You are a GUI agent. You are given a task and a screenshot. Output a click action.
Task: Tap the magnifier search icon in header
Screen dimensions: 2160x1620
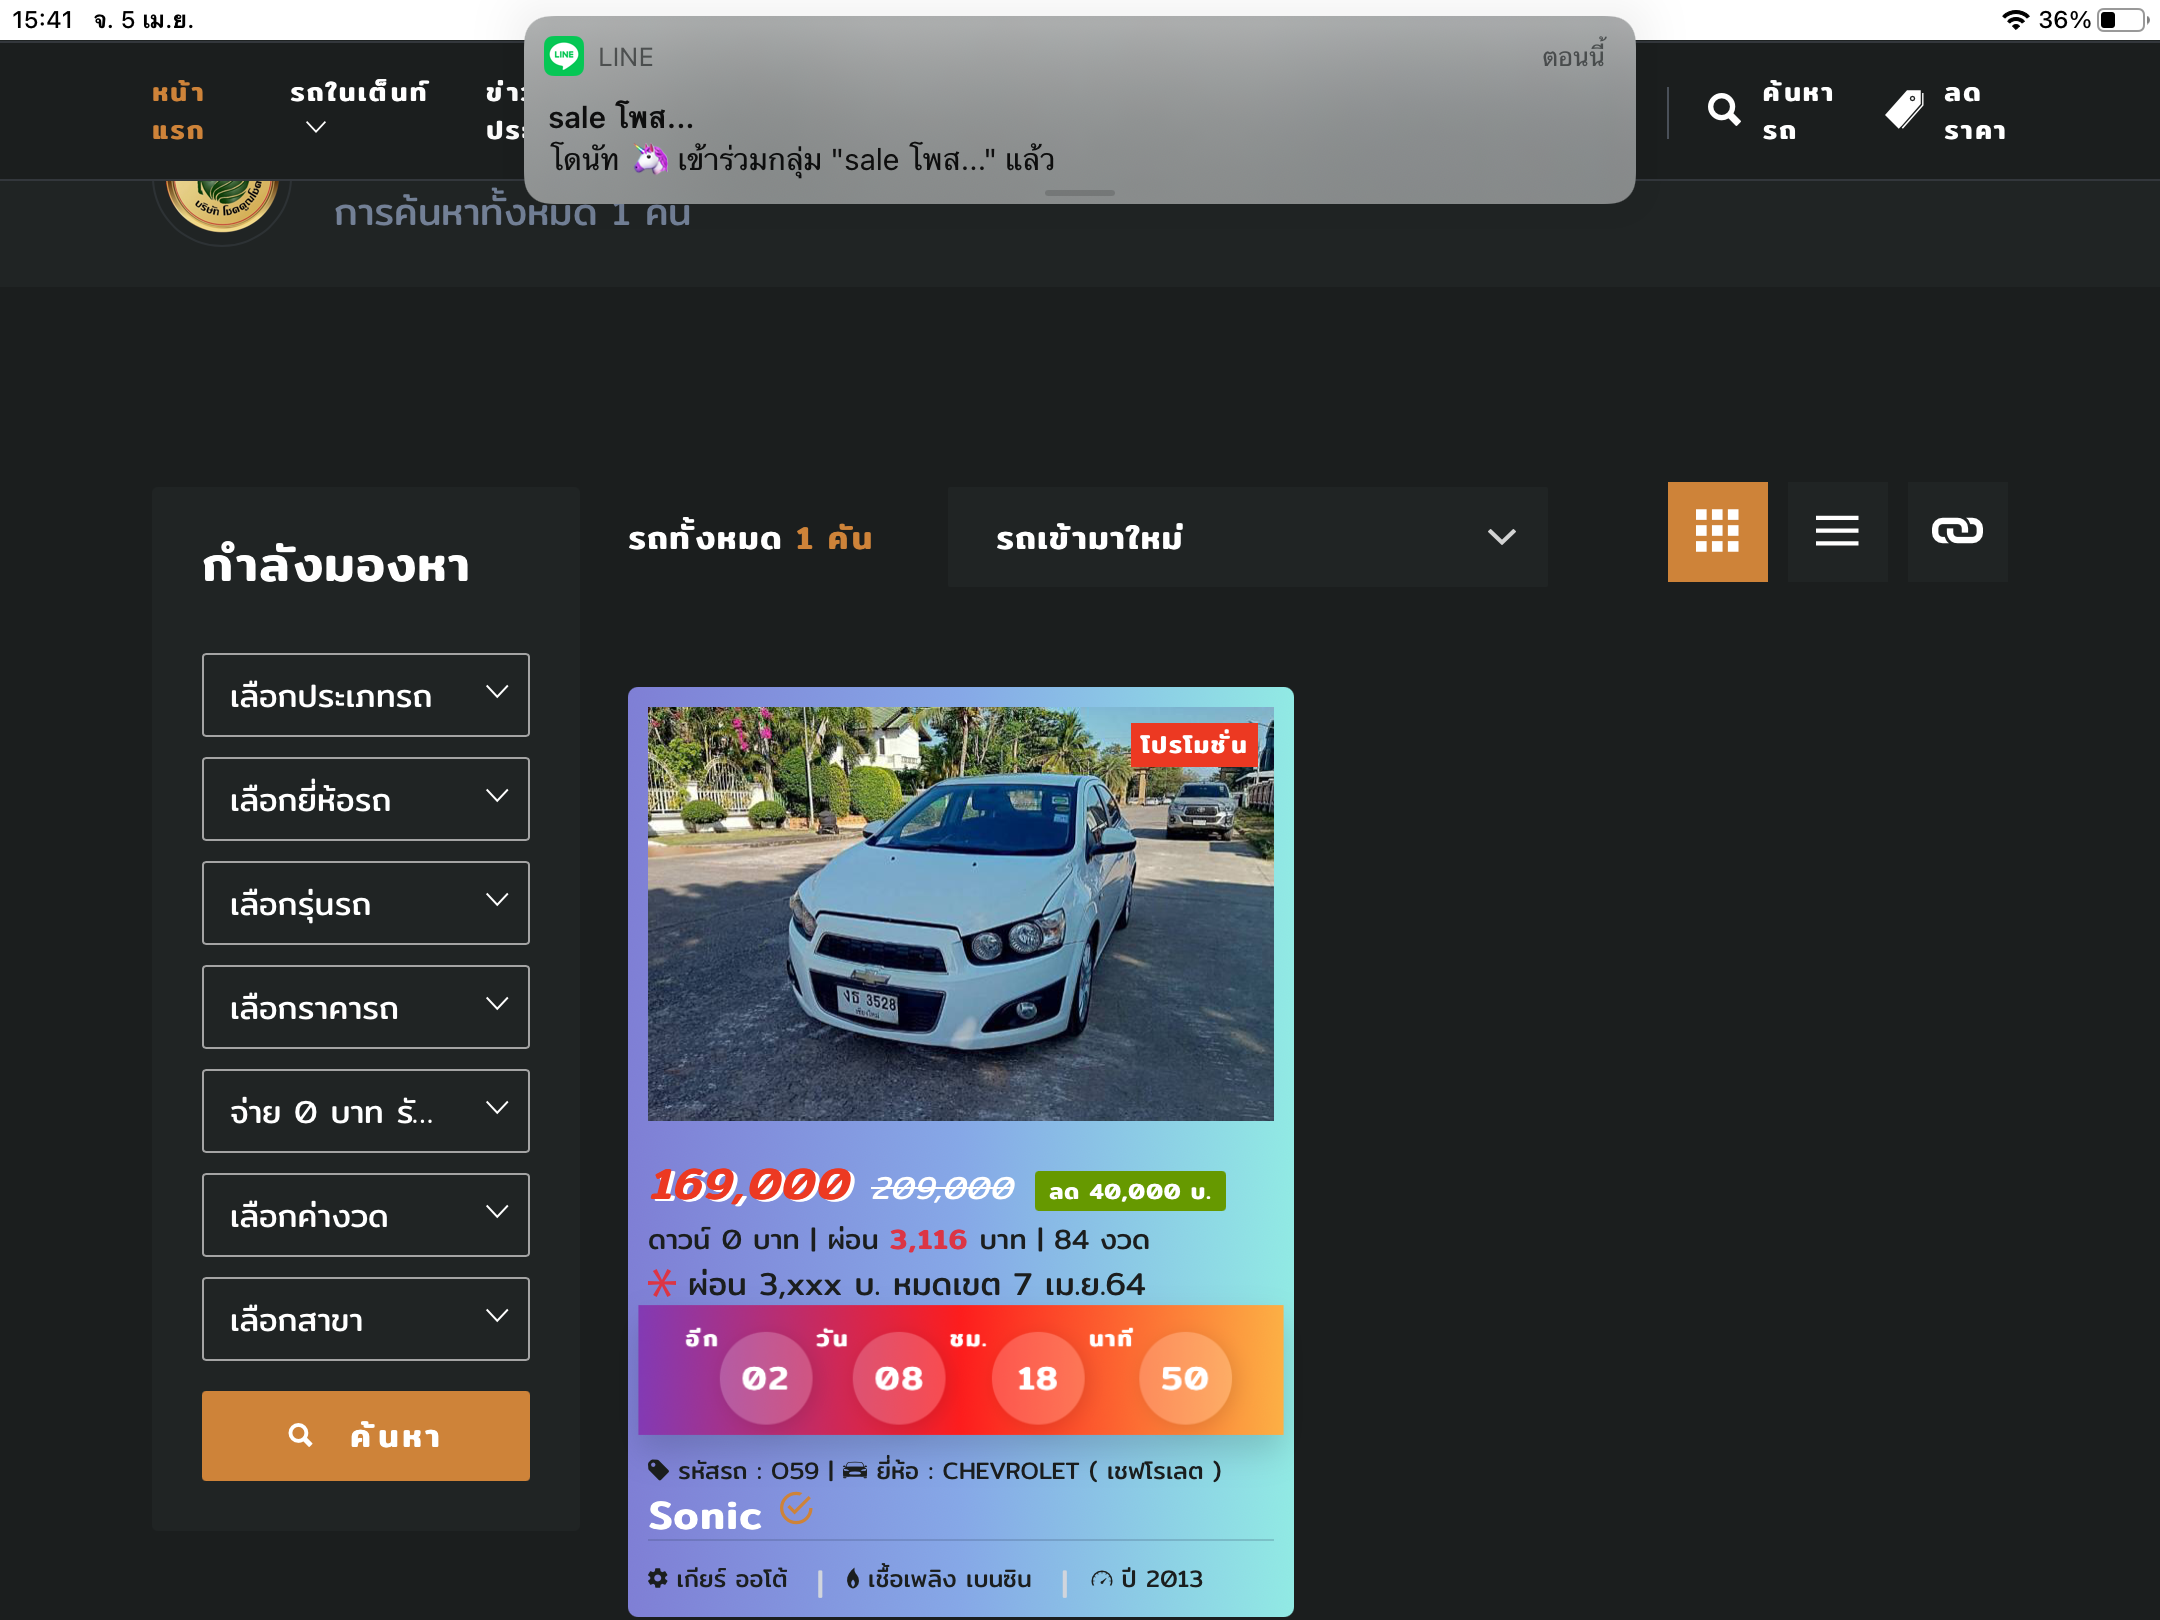pyautogui.click(x=1723, y=110)
